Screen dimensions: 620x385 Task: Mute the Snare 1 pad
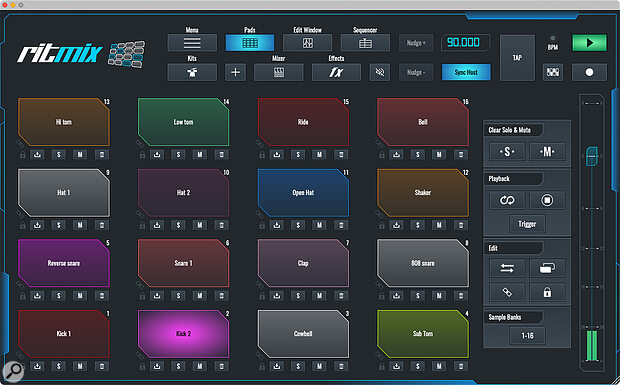point(200,295)
